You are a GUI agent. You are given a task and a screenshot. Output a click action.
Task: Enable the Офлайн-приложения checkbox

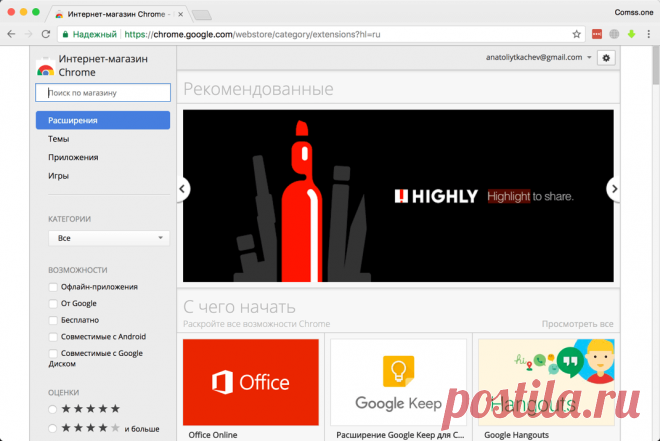tap(53, 287)
